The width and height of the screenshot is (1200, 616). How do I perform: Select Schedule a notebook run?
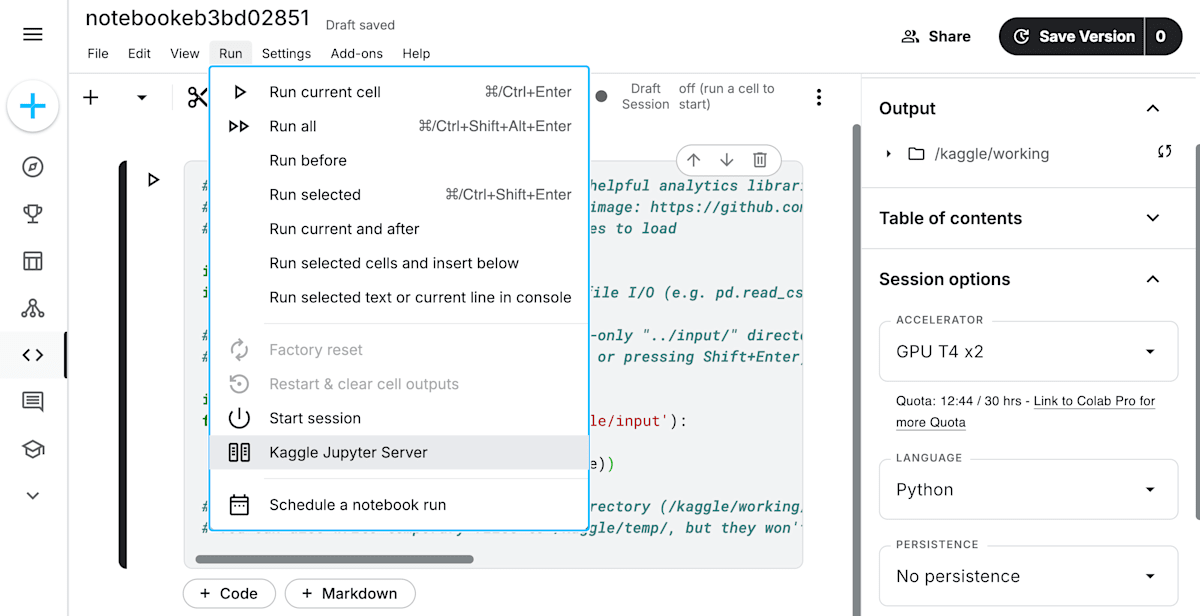click(399, 505)
